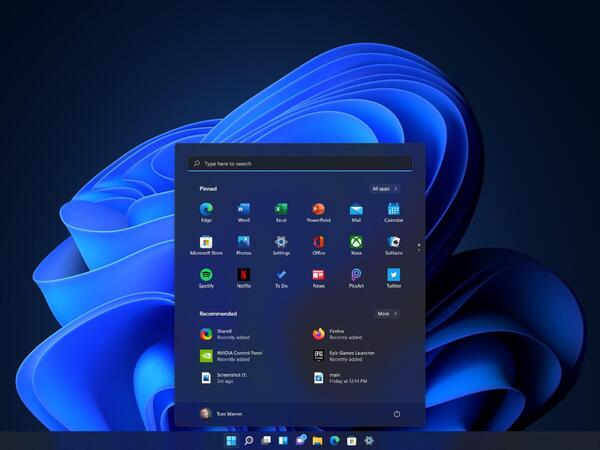Launch Word from pinned apps
This screenshot has width=600, height=450.
pos(244,212)
